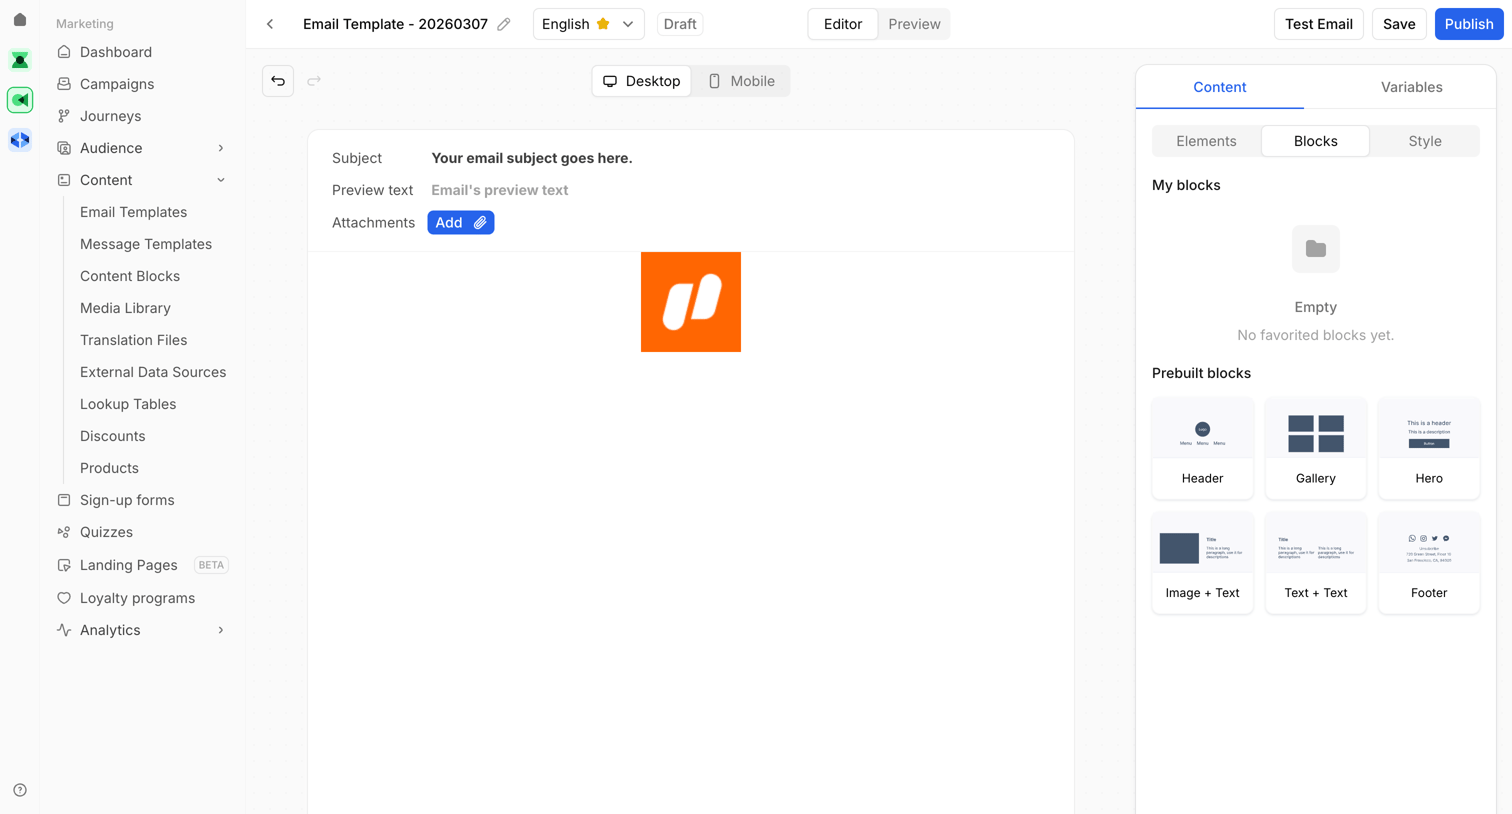Open the Media Library

[x=125, y=308]
